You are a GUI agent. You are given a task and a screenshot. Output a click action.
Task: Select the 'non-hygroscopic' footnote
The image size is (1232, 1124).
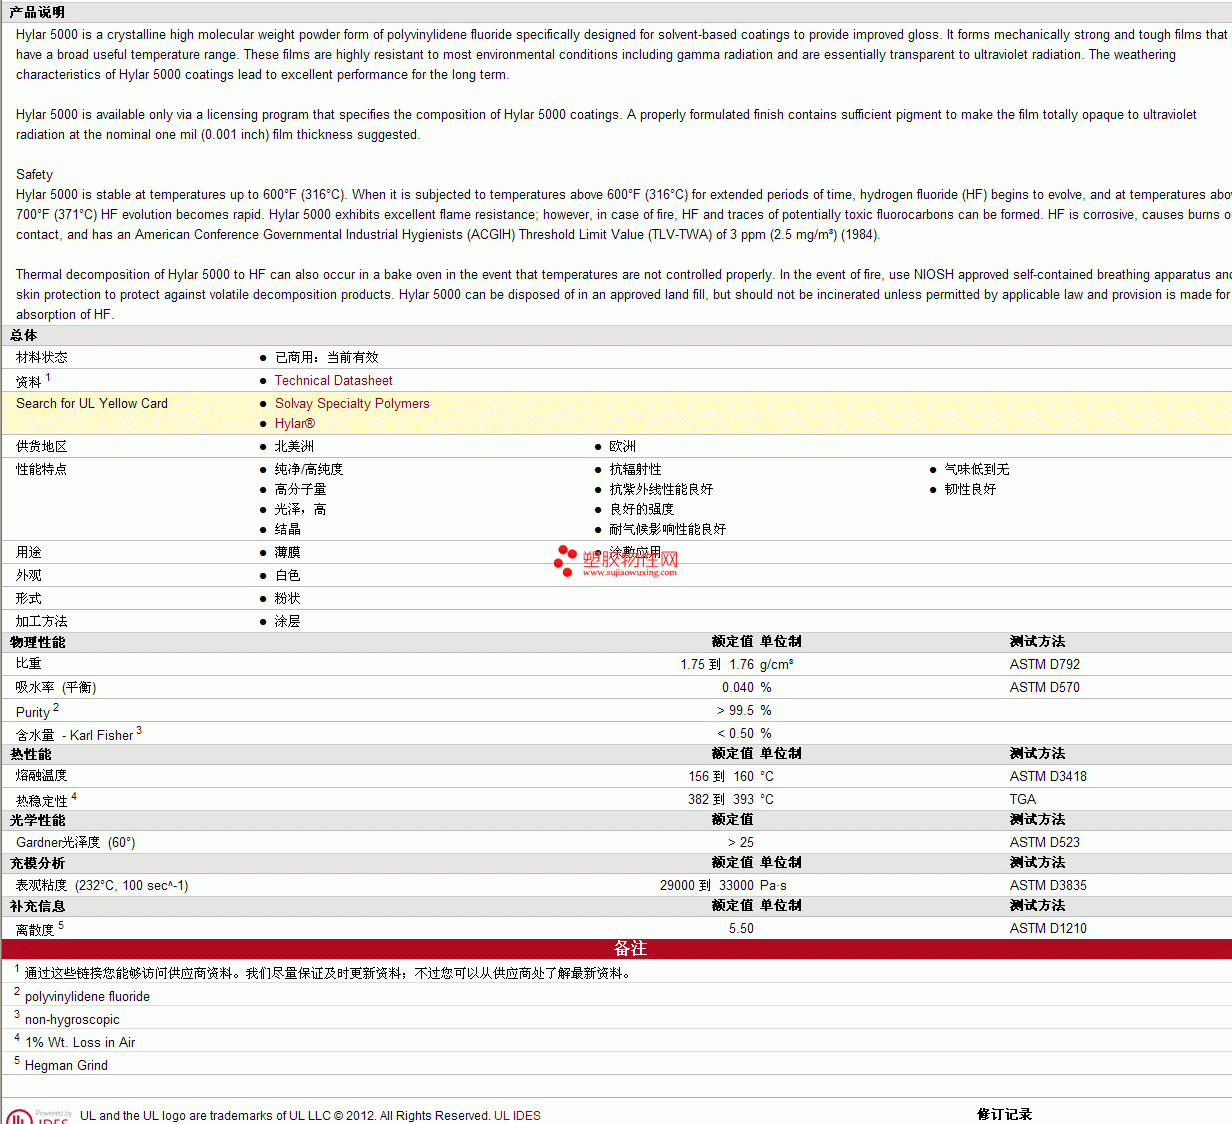pyautogui.click(x=72, y=1020)
